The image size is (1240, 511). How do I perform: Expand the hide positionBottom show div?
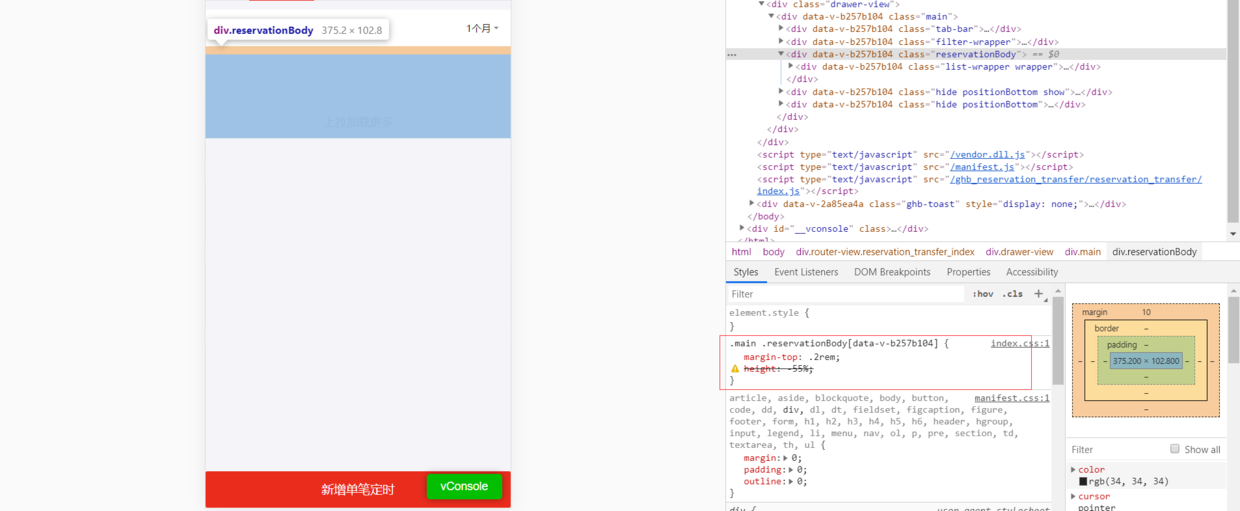[781, 92]
